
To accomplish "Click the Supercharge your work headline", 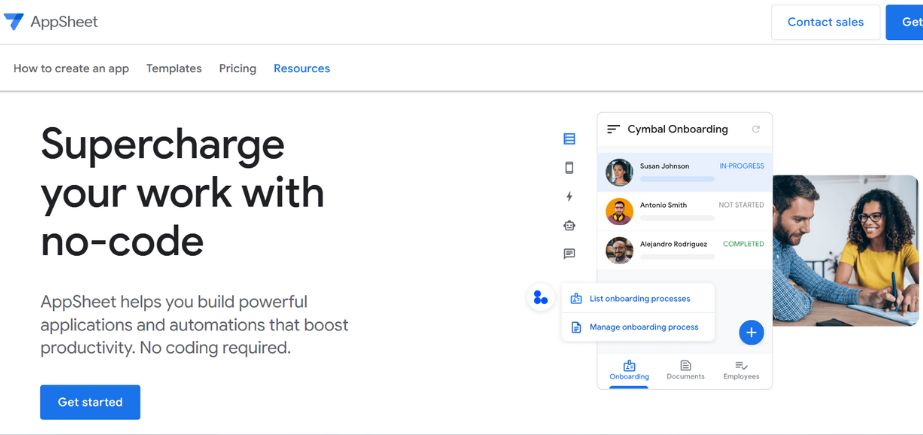I will [x=182, y=193].
